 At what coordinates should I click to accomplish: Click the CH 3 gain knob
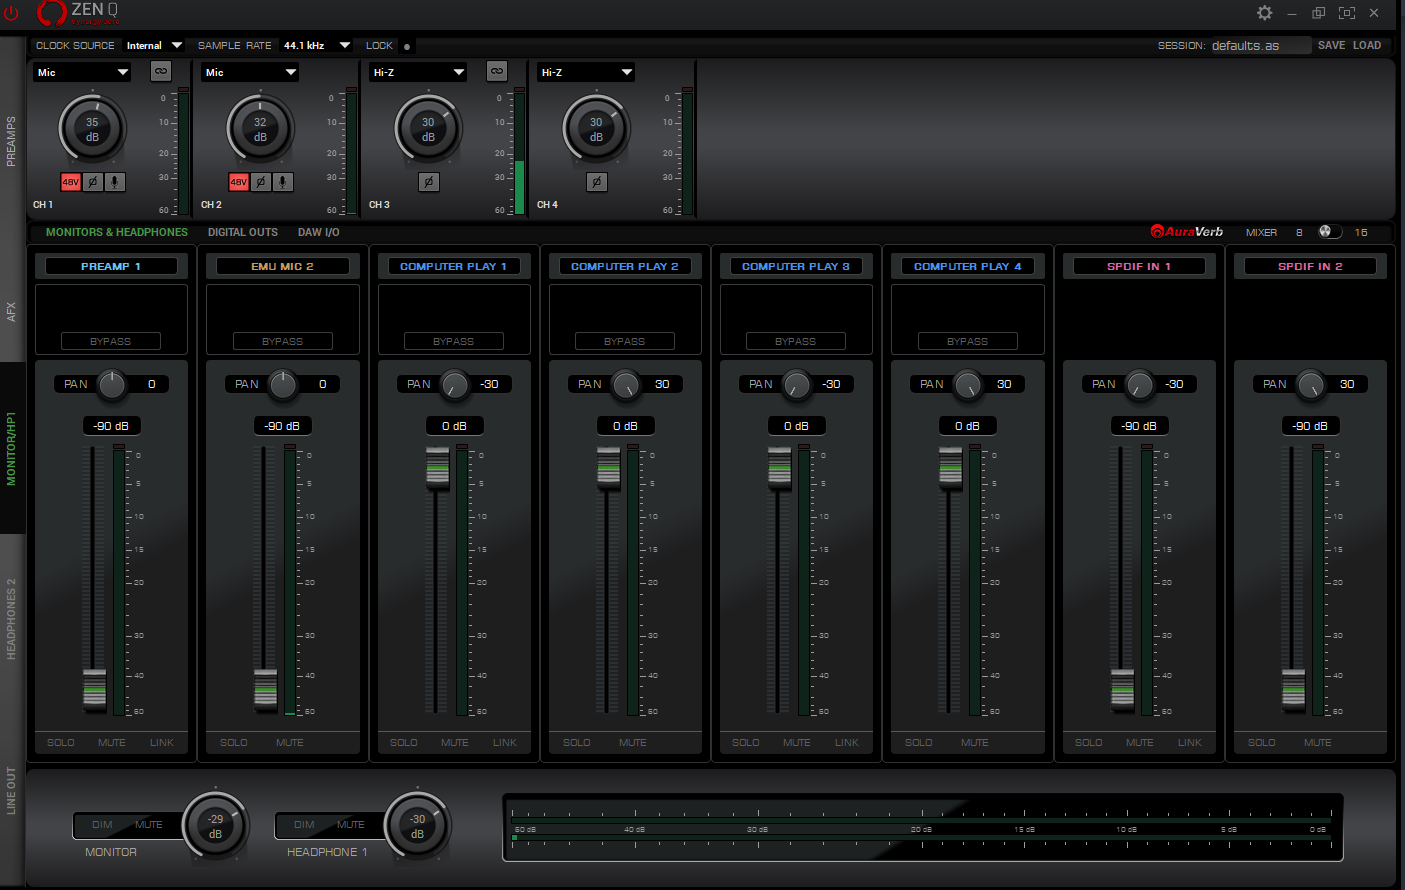tap(428, 129)
